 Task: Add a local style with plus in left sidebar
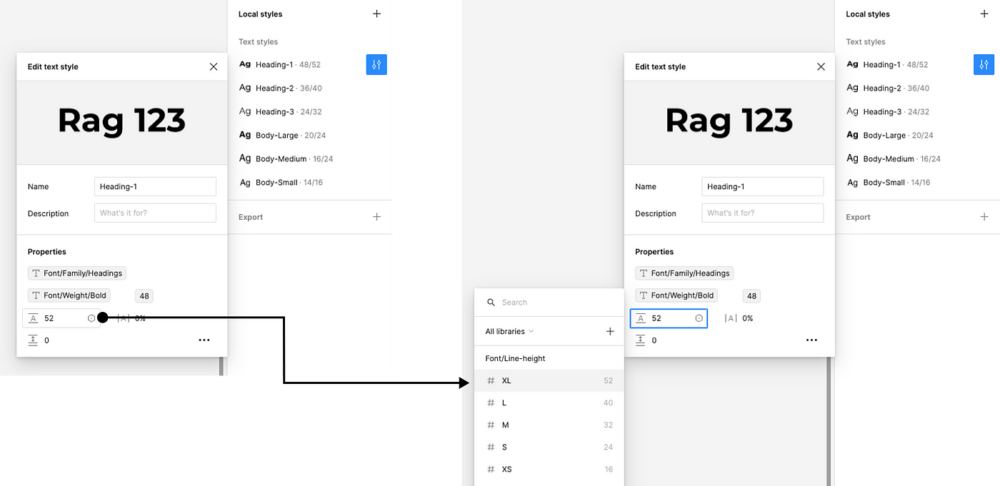[376, 13]
